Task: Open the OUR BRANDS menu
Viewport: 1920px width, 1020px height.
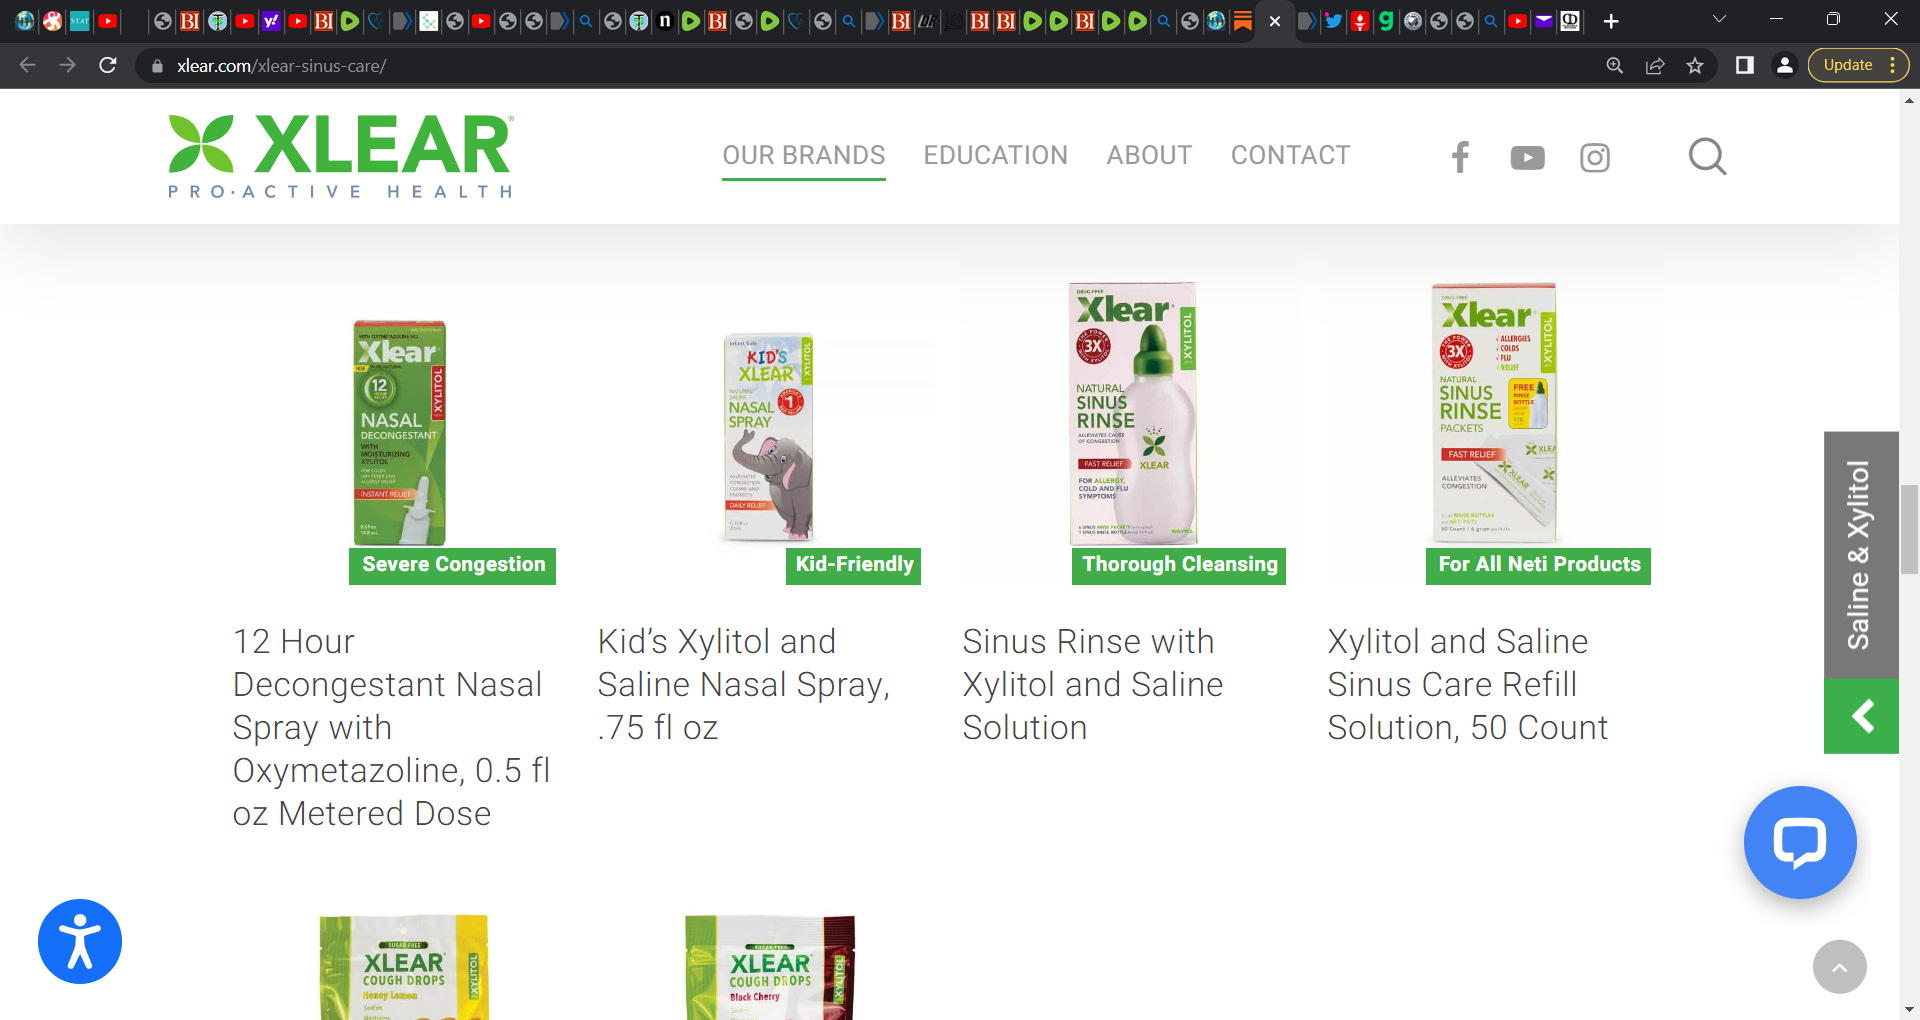Action: (x=804, y=156)
